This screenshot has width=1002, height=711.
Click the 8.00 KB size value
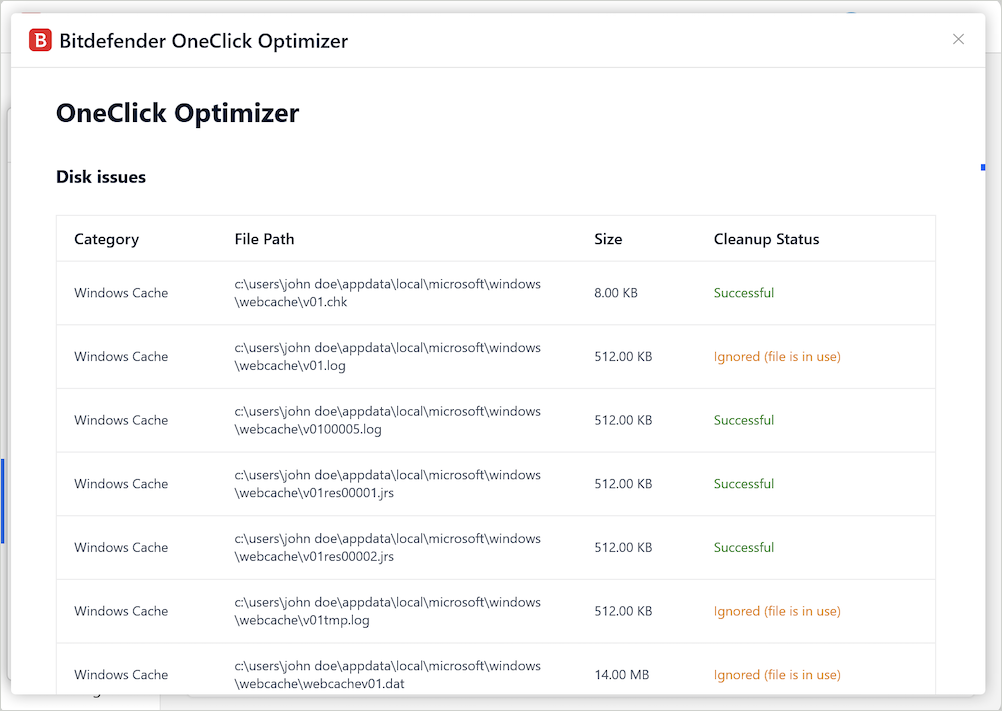click(x=616, y=293)
